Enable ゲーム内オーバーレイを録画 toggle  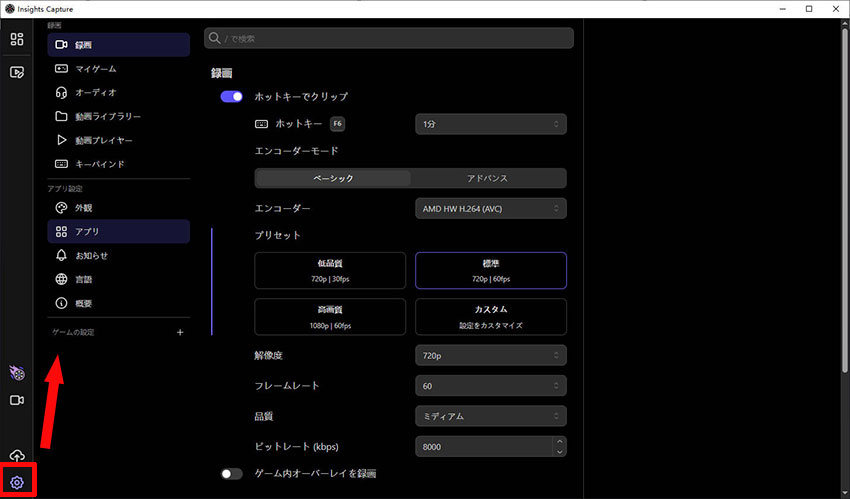(x=232, y=473)
